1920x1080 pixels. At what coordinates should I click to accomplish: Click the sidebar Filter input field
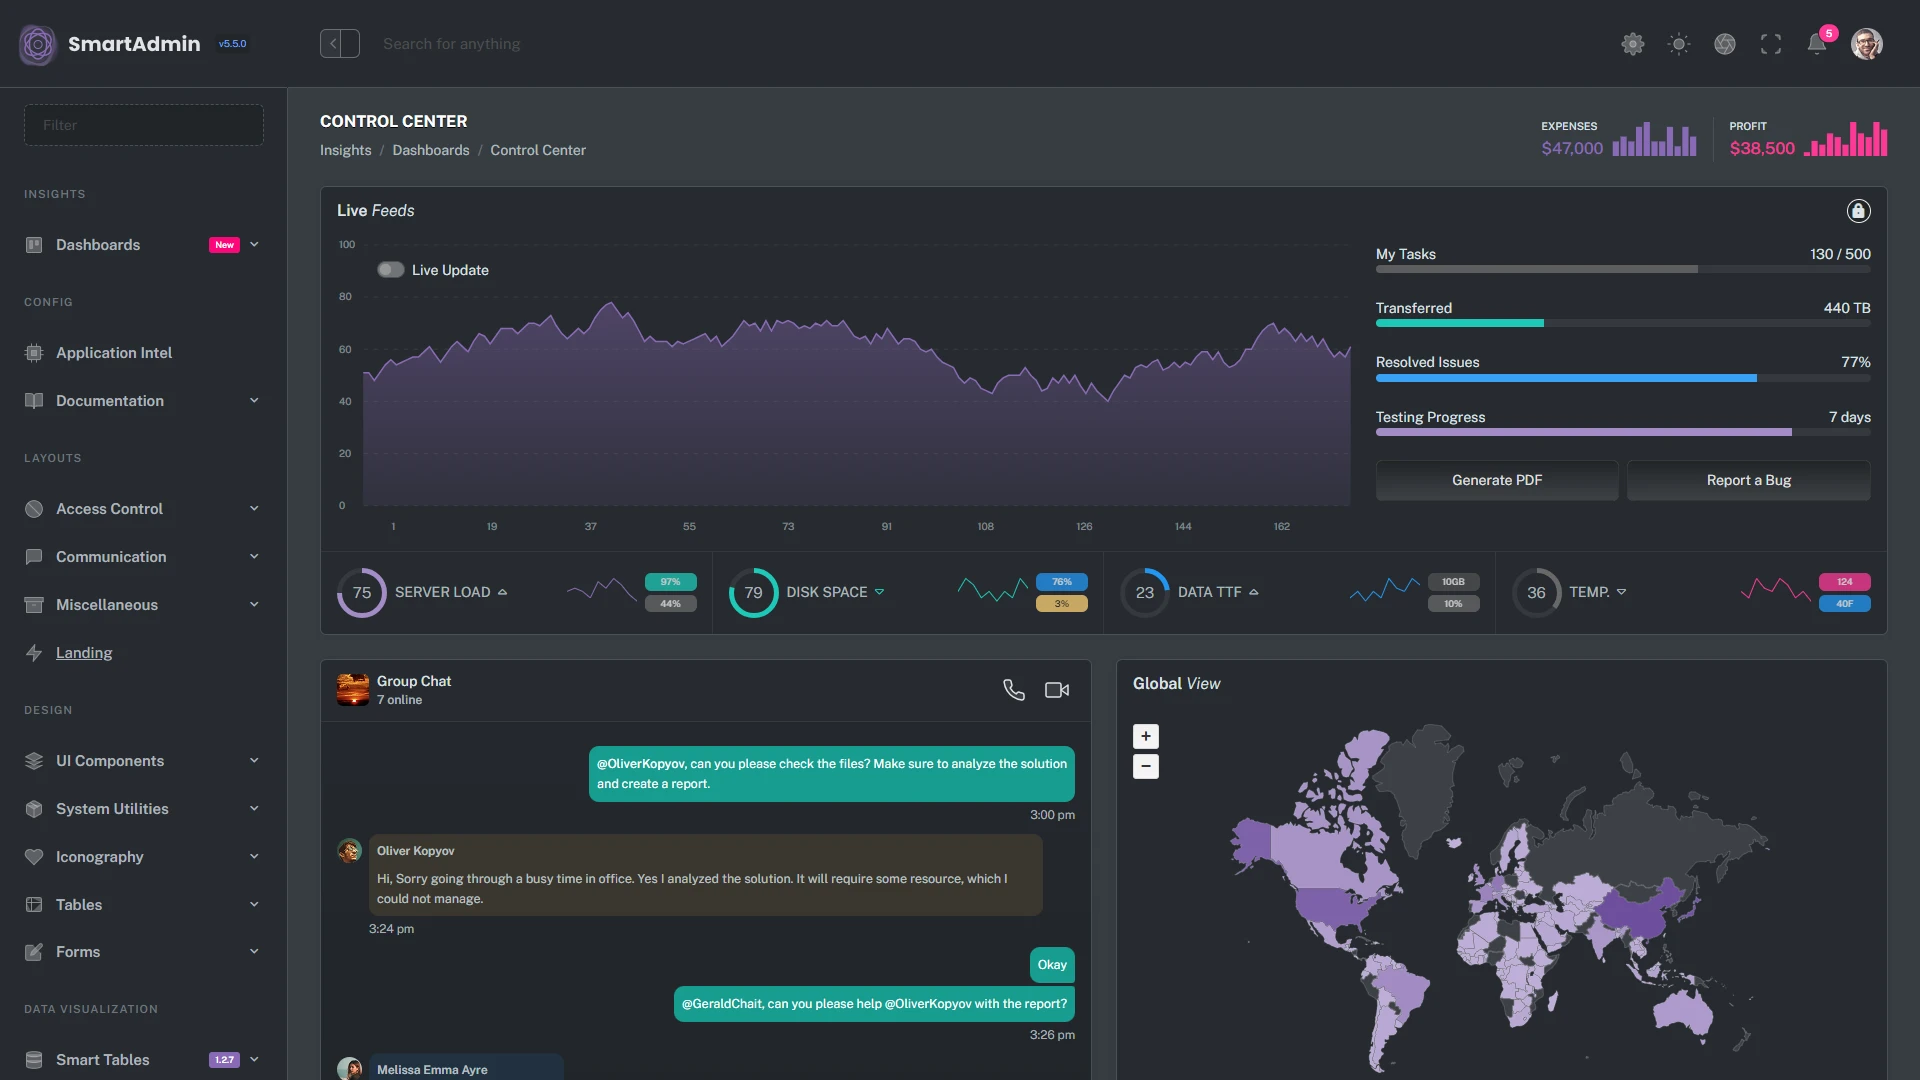(144, 125)
